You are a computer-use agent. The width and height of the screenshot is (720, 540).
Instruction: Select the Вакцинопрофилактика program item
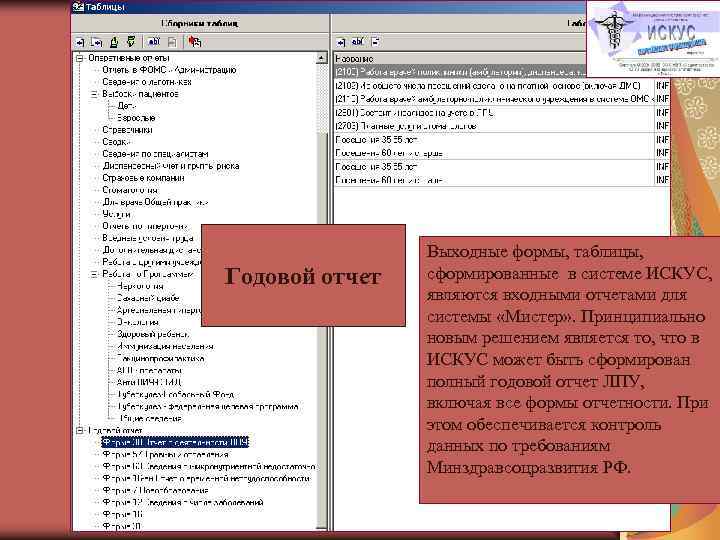pos(160,358)
